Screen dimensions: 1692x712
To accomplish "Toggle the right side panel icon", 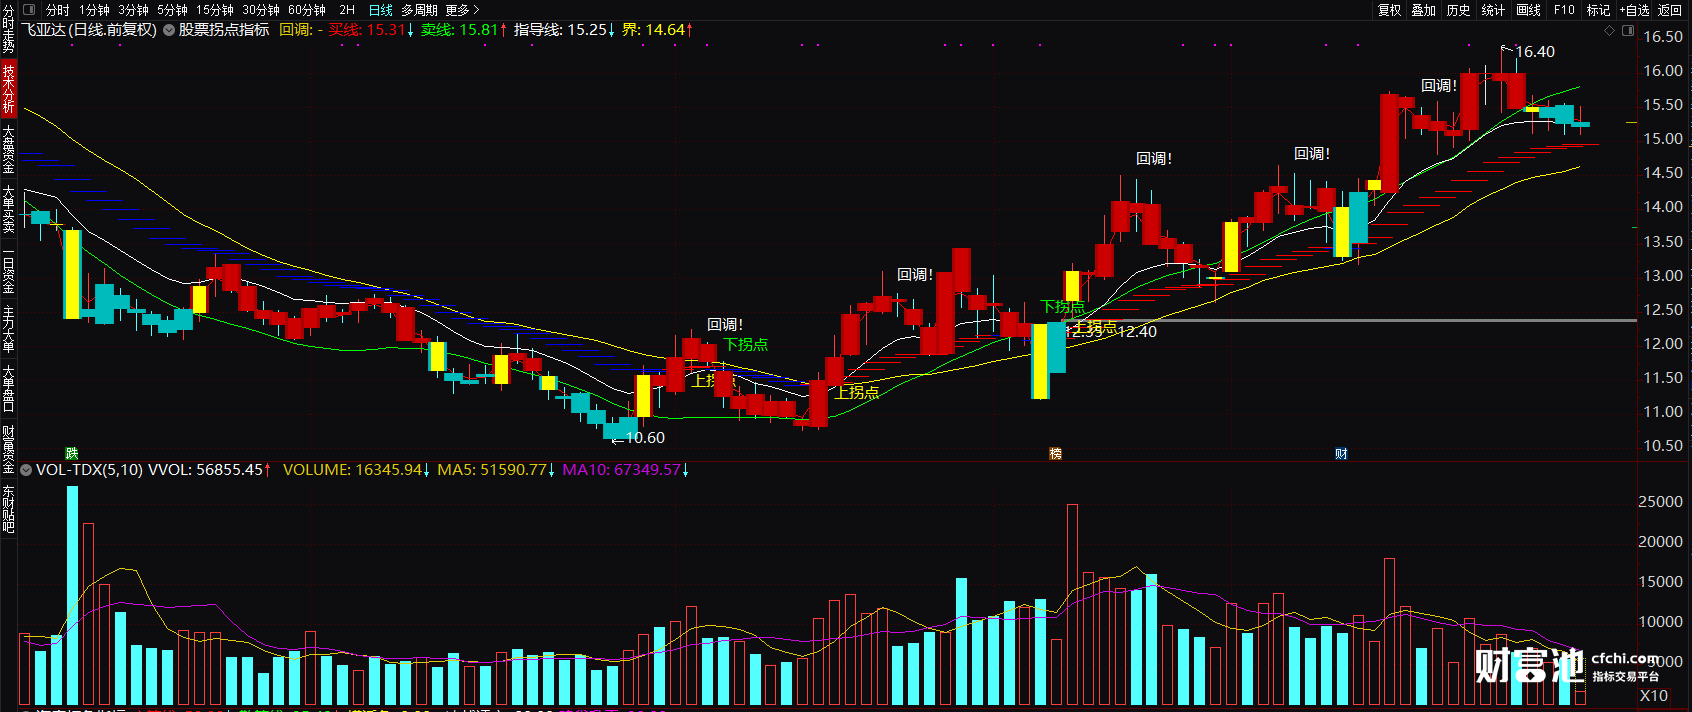I will click(x=1628, y=31).
